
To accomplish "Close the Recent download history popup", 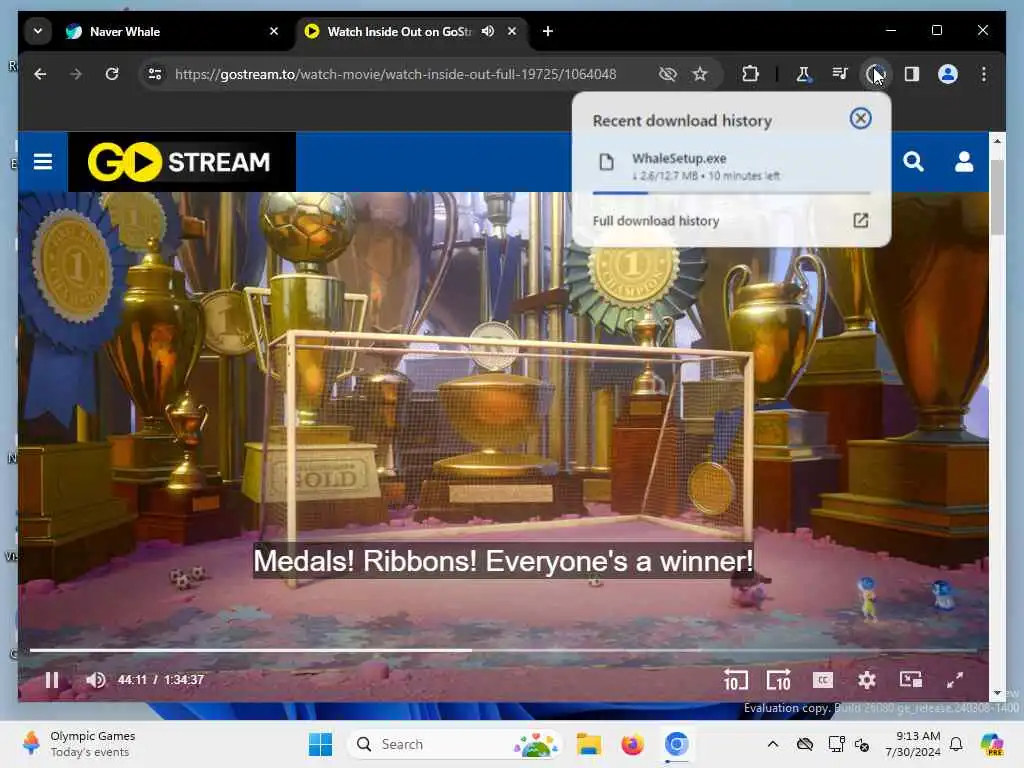I will (860, 118).
